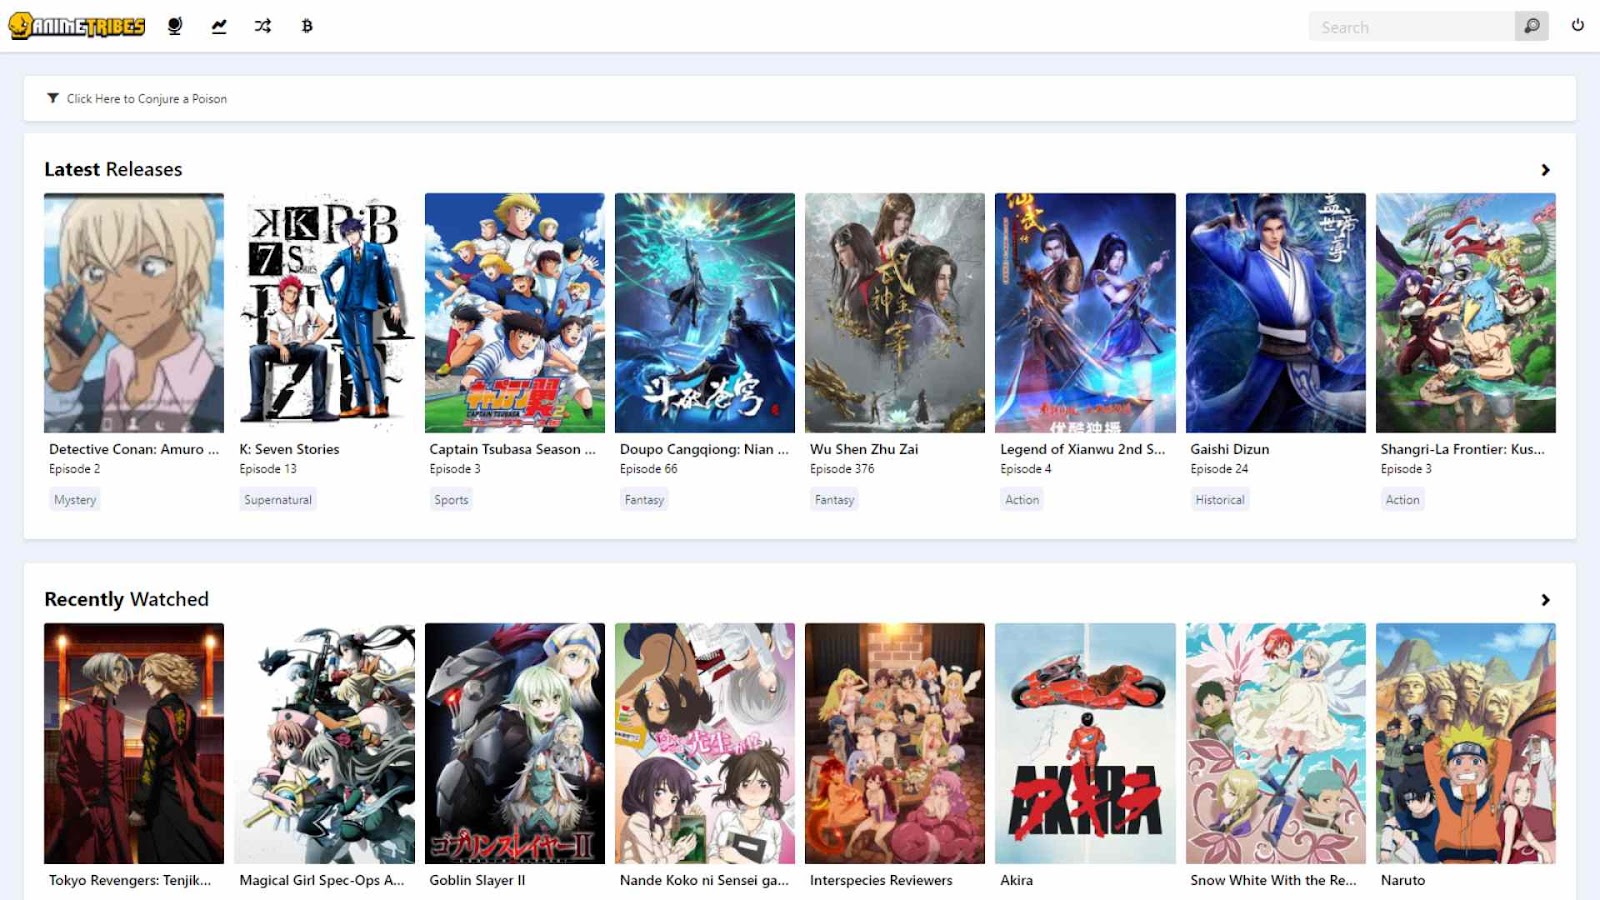Click the 'Goblin Slayer II' title

pyautogui.click(x=477, y=881)
